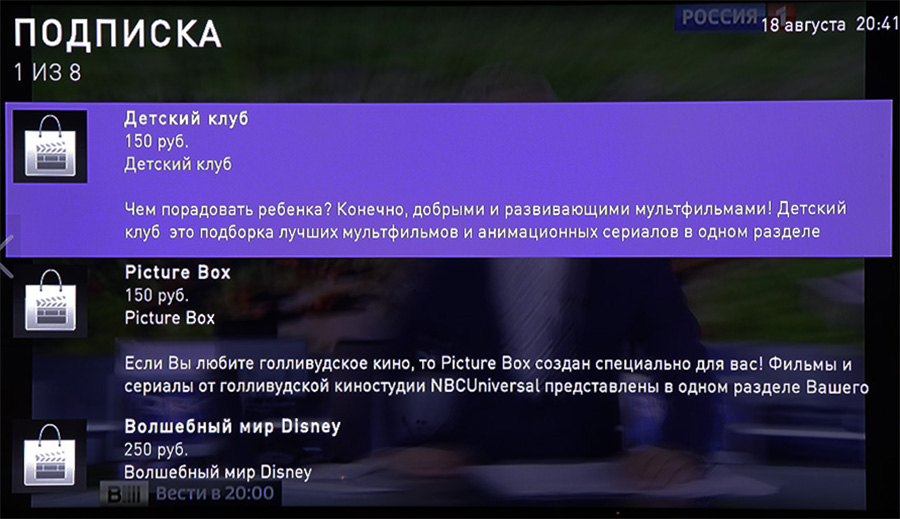The image size is (900, 519).
Task: Click the icon left of Вести в 20:00
Action: pos(128,494)
